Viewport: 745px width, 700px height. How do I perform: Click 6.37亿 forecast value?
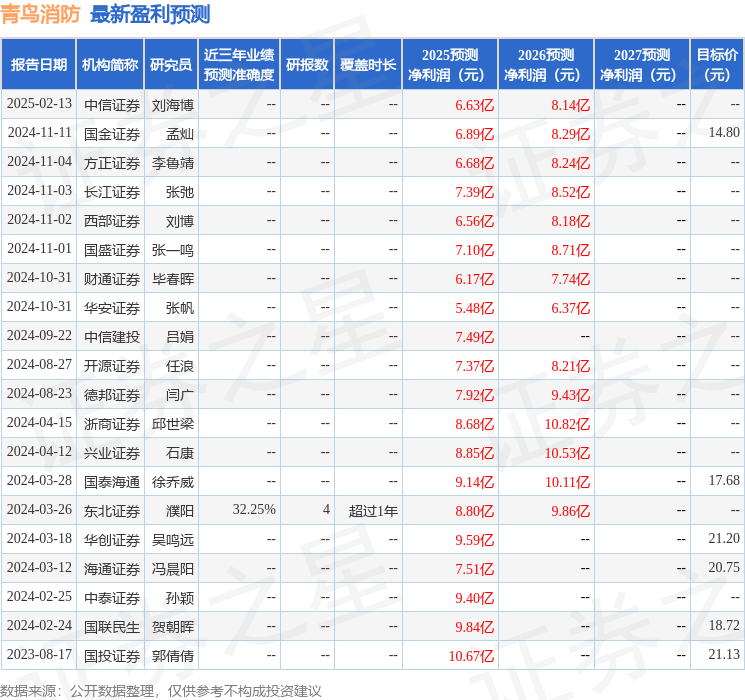click(570, 308)
